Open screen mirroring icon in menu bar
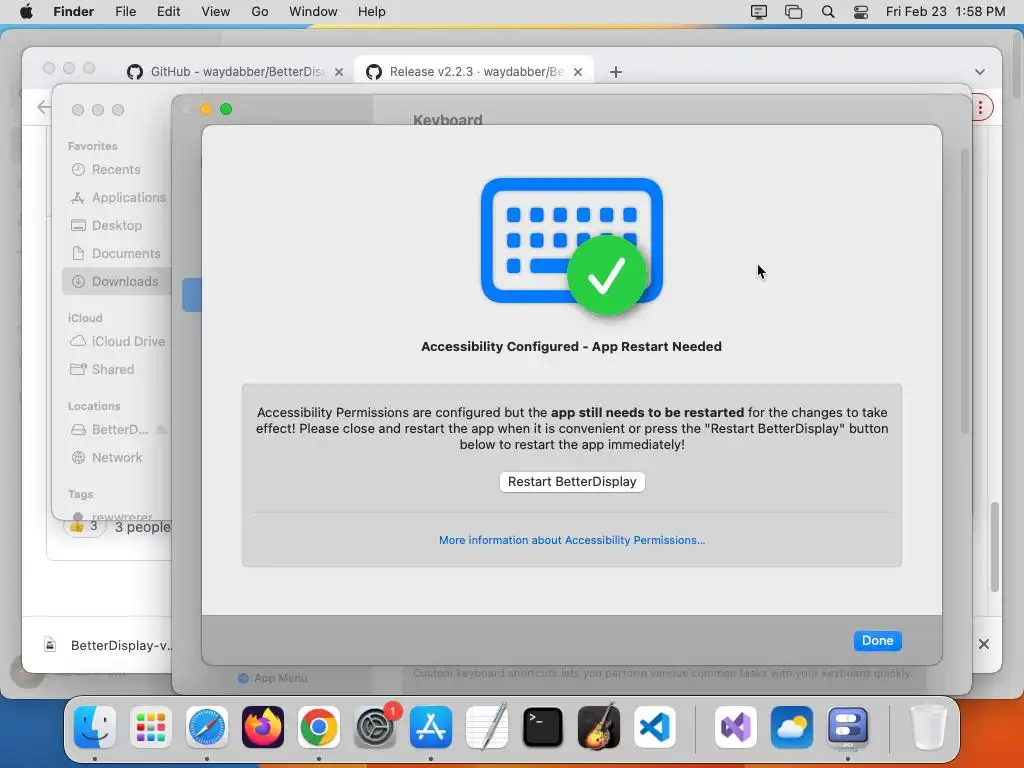This screenshot has width=1024, height=768. [x=758, y=12]
